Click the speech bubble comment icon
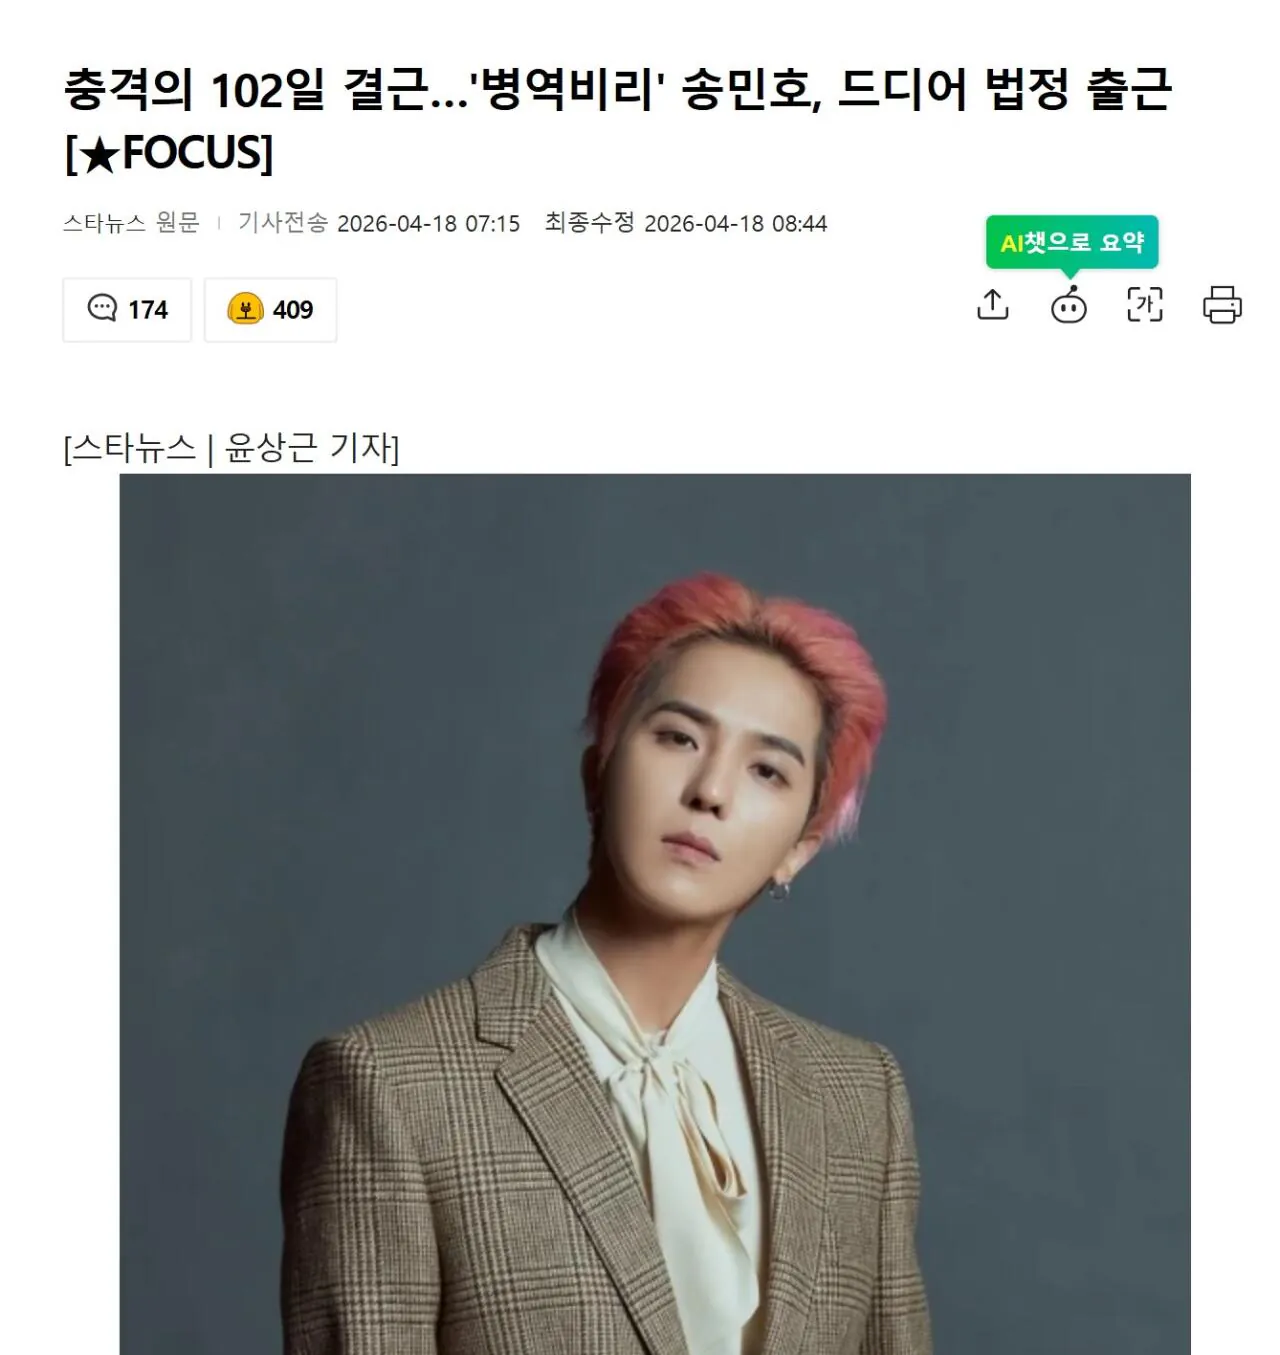The height and width of the screenshot is (1355, 1280). (x=101, y=308)
